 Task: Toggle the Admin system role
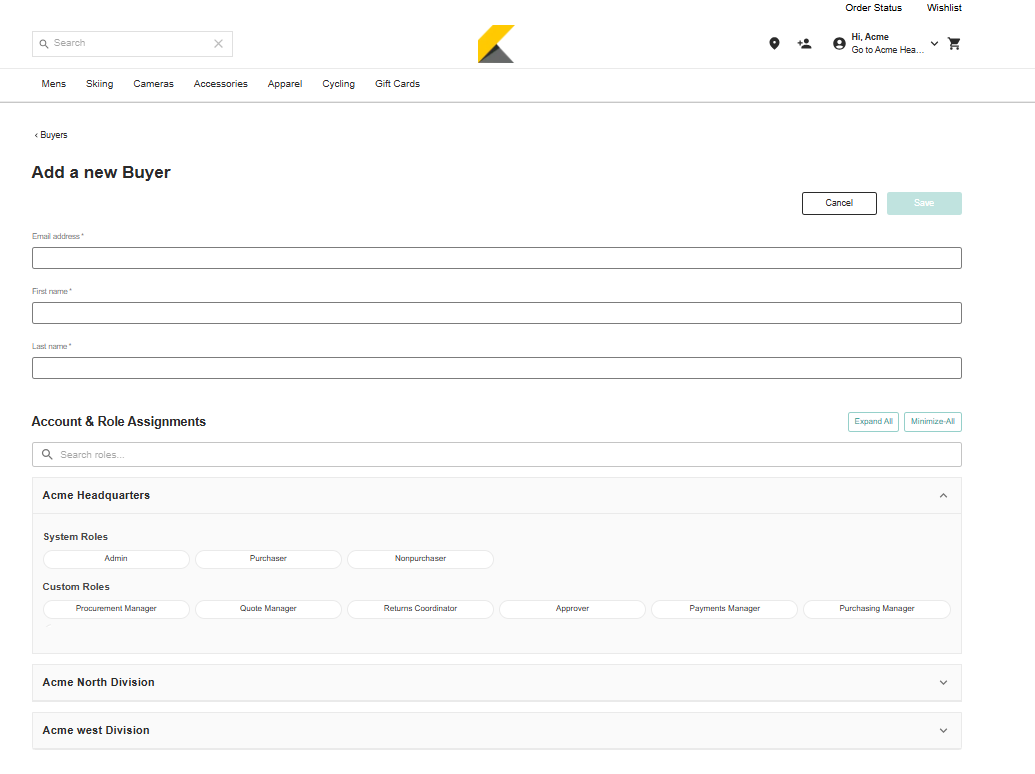click(116, 559)
